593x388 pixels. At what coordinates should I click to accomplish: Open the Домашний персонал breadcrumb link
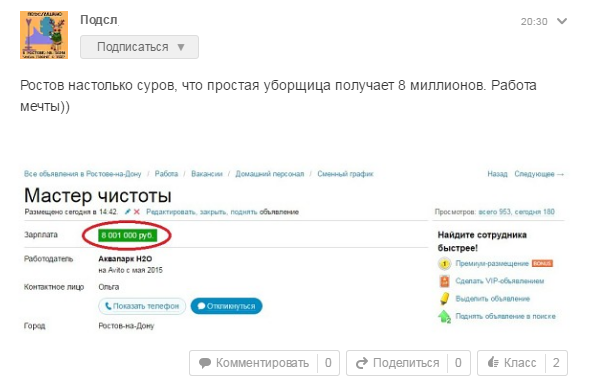pyautogui.click(x=270, y=174)
